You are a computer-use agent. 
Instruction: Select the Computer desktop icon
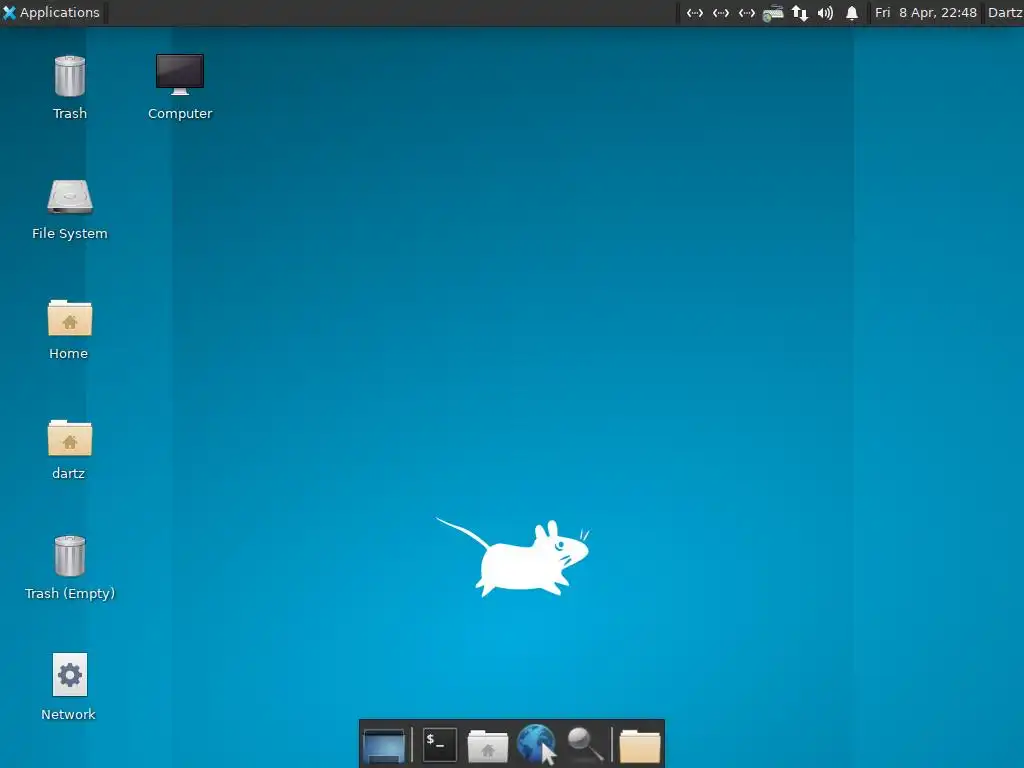[x=180, y=74]
